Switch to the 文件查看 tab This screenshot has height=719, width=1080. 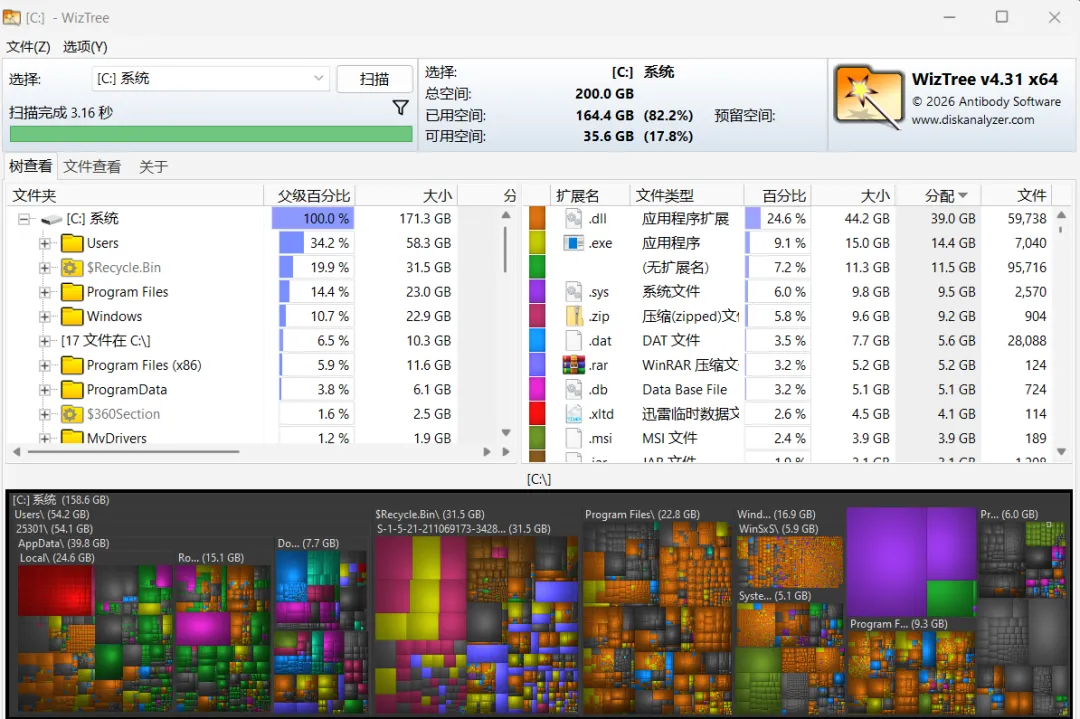coord(92,167)
